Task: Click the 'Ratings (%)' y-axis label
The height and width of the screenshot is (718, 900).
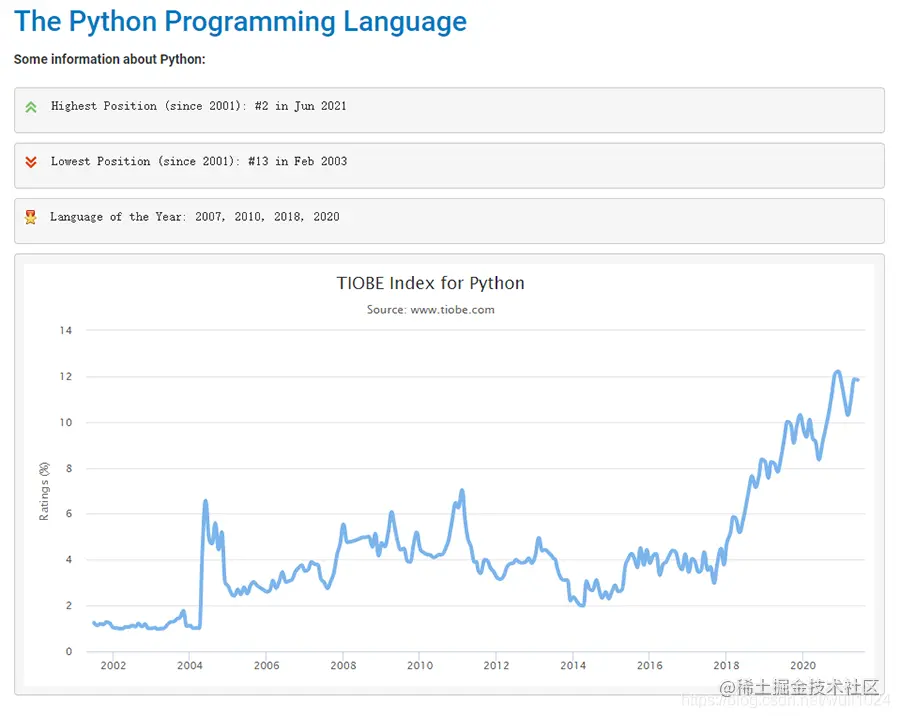Action: 44,491
